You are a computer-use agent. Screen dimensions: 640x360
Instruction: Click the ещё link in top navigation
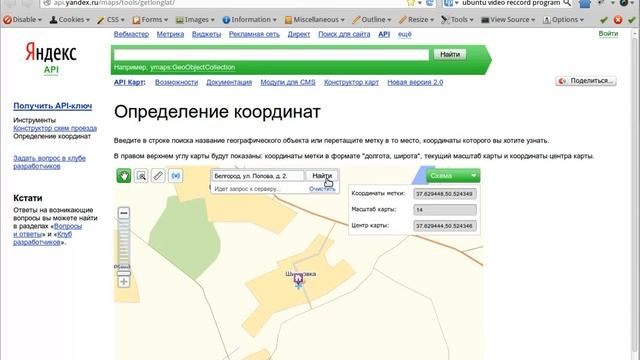tap(405, 34)
